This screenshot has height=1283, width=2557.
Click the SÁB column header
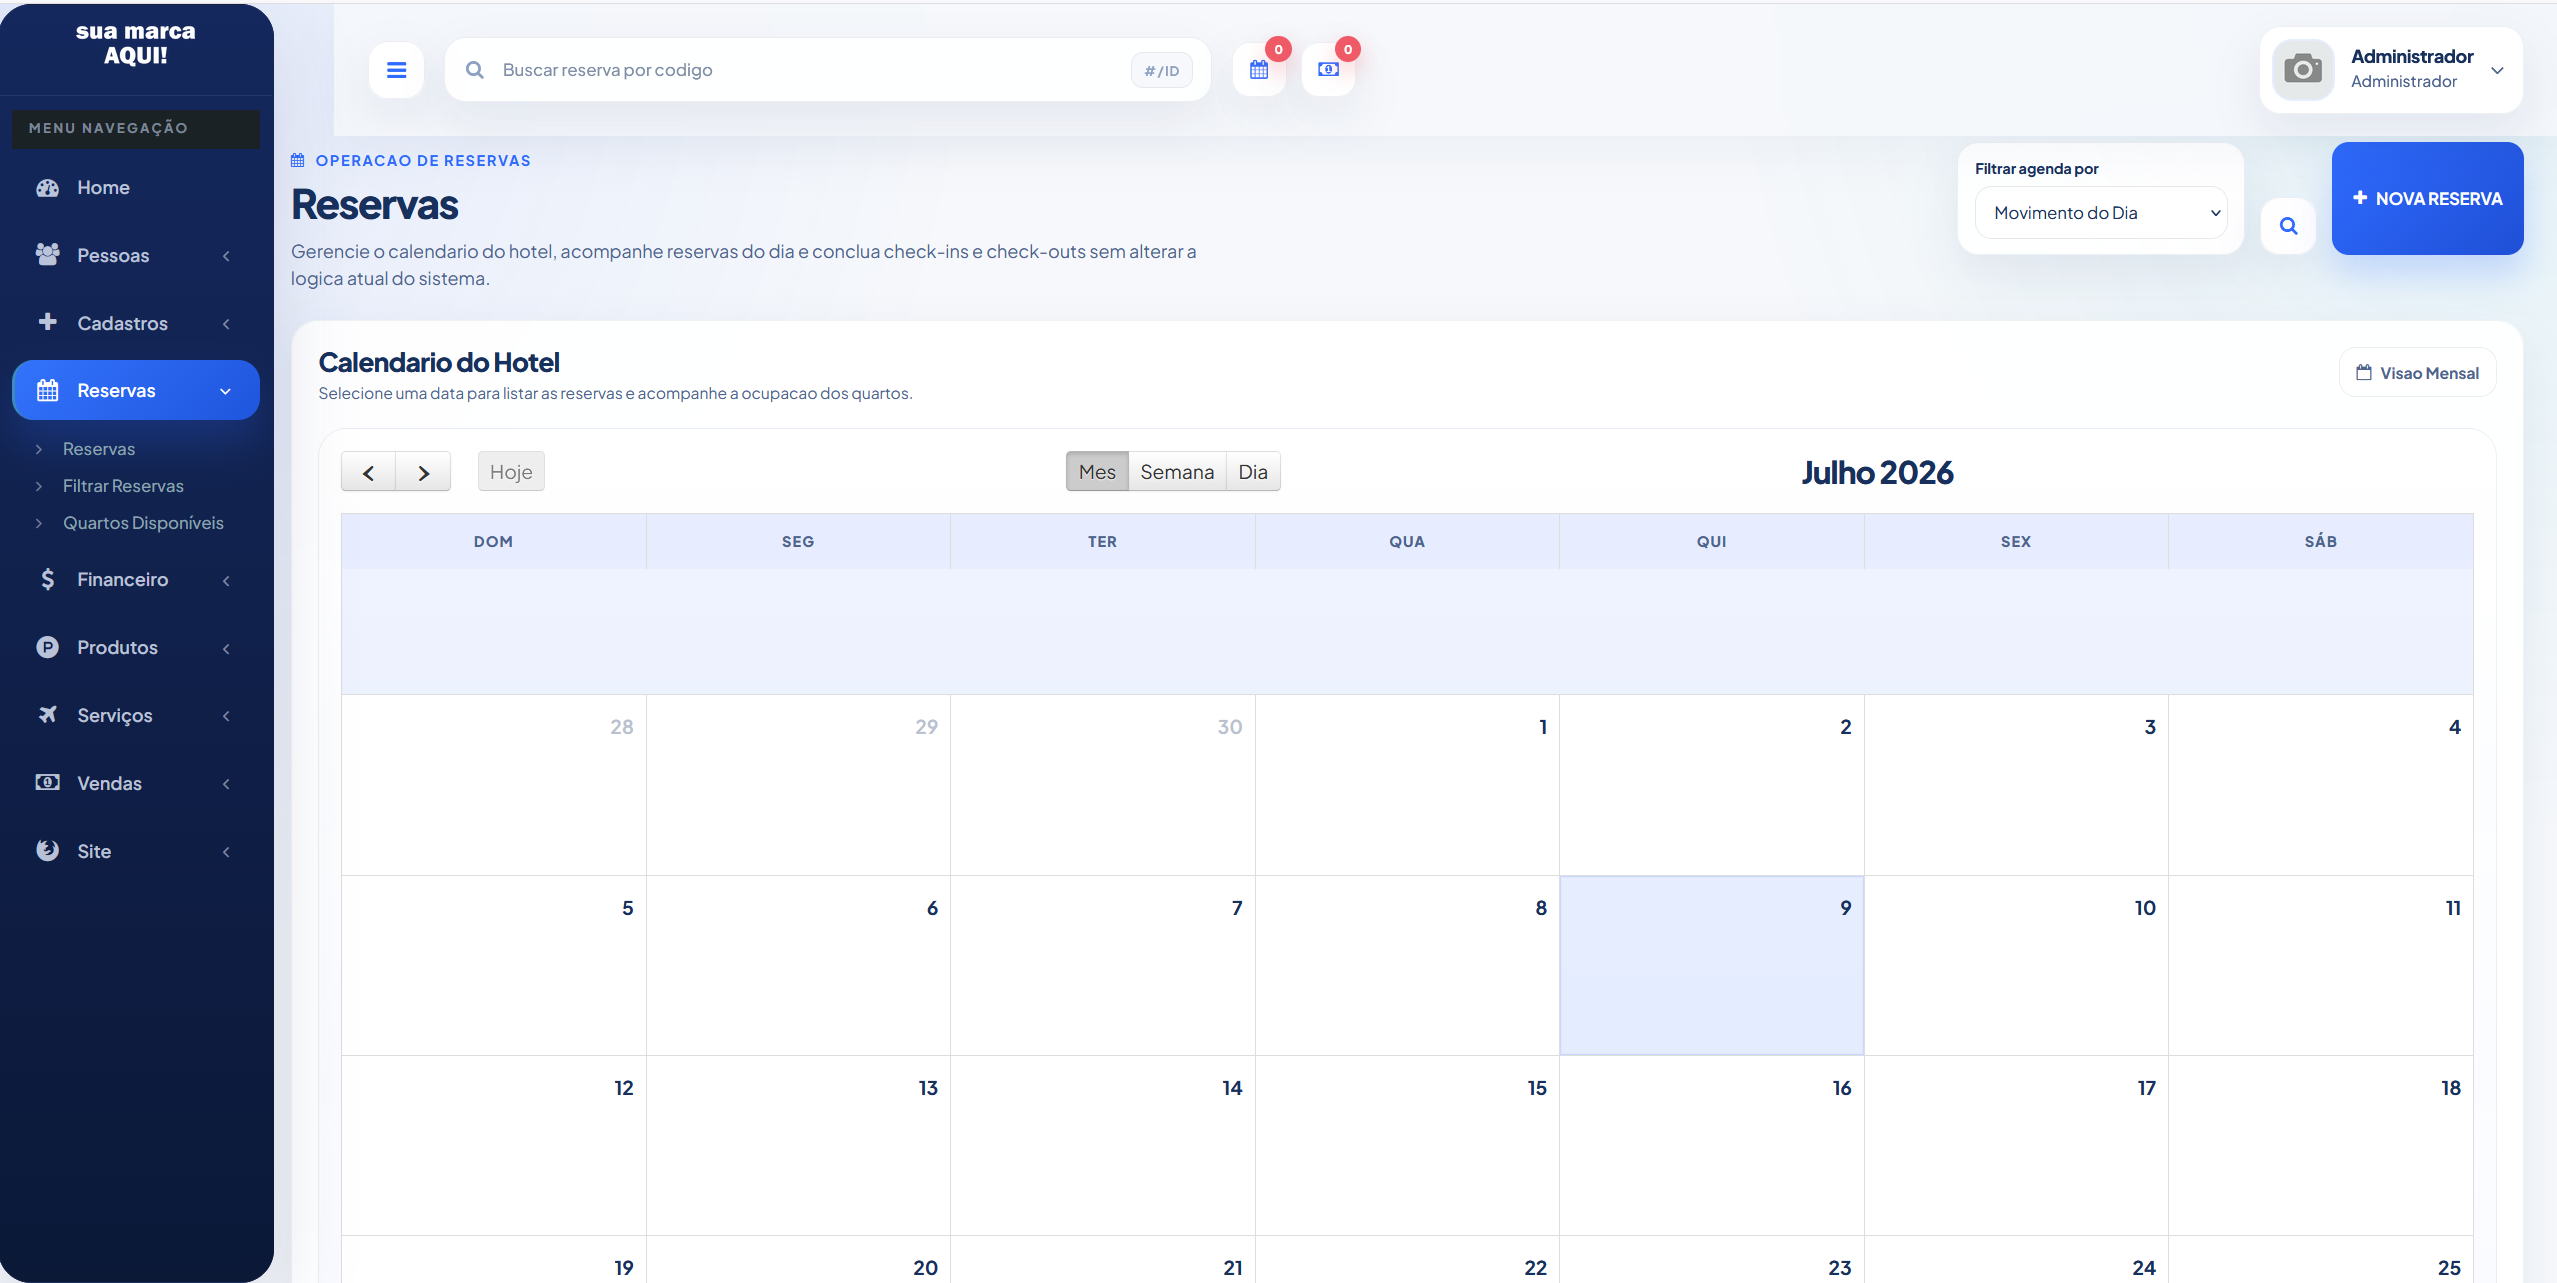2320,542
